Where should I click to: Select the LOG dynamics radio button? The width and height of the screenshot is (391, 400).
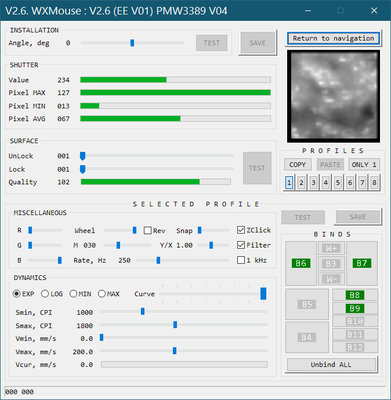(45, 294)
